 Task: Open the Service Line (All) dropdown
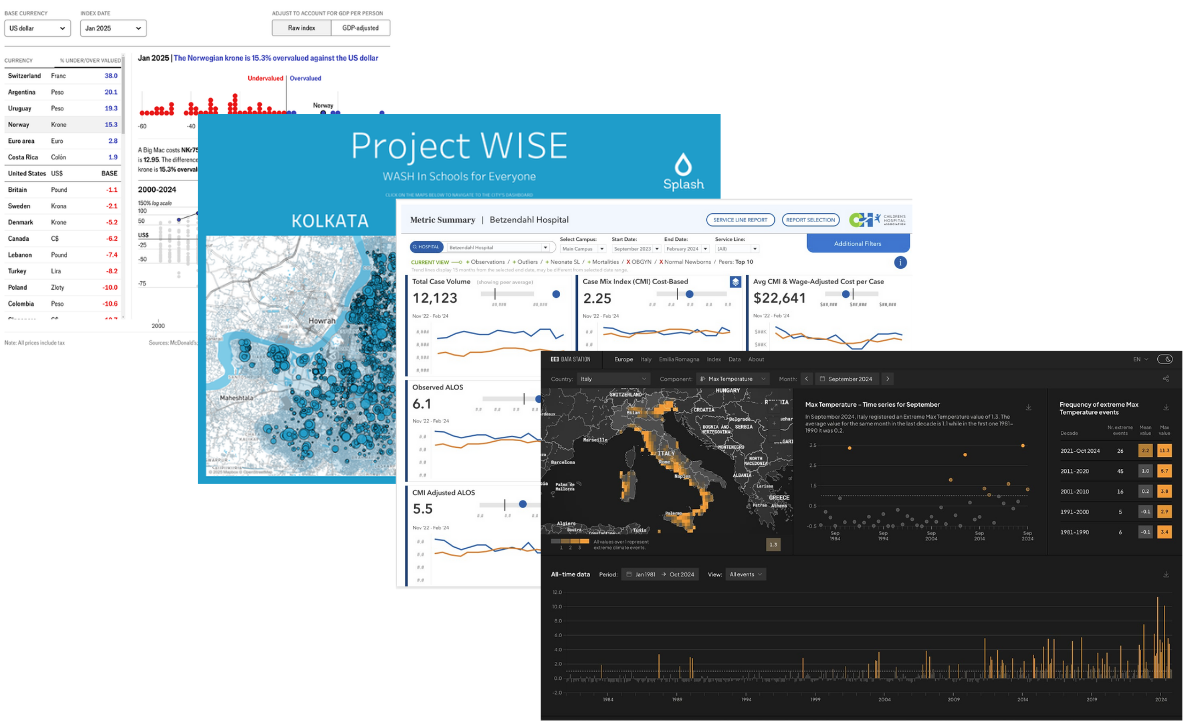pyautogui.click(x=736, y=248)
